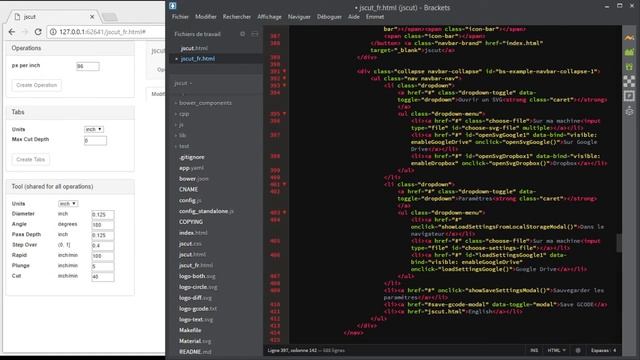Click the square frame icon in Brackets right toolbar
The height and width of the screenshot is (360, 640).
click(629, 96)
